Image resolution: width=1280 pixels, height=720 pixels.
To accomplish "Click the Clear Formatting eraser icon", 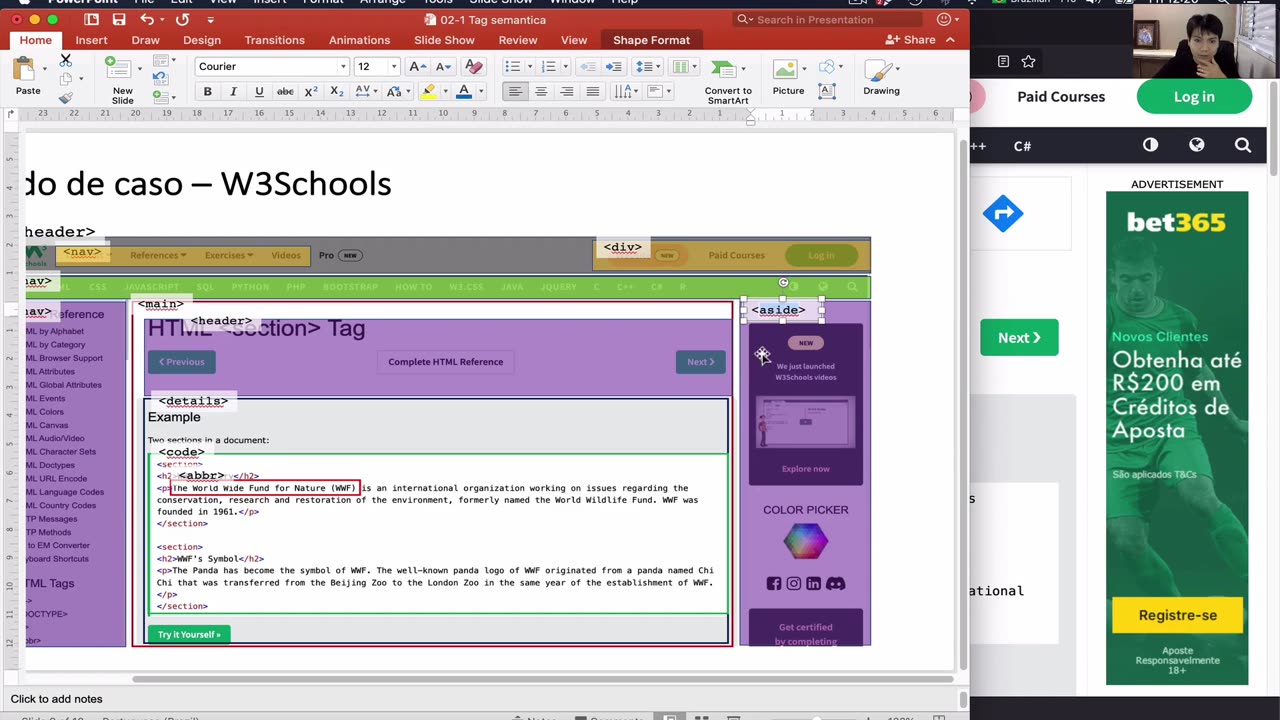I will [x=474, y=66].
